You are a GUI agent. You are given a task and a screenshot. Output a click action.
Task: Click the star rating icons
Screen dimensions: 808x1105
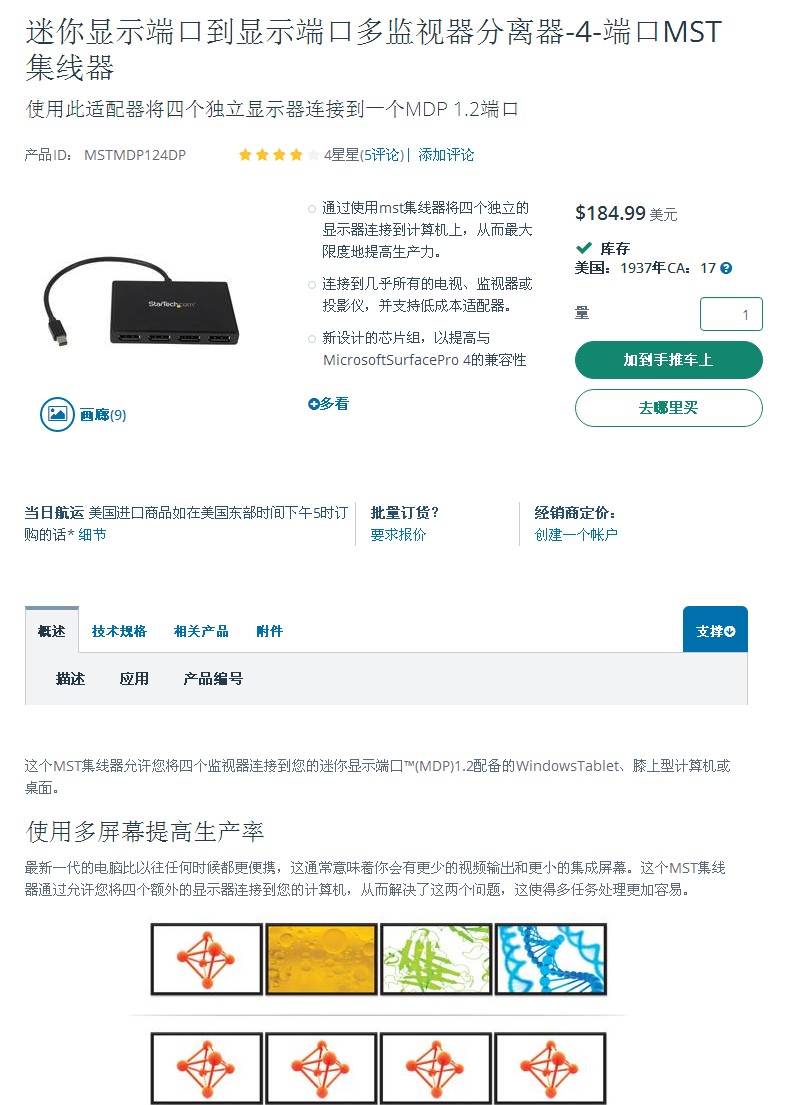(x=279, y=155)
